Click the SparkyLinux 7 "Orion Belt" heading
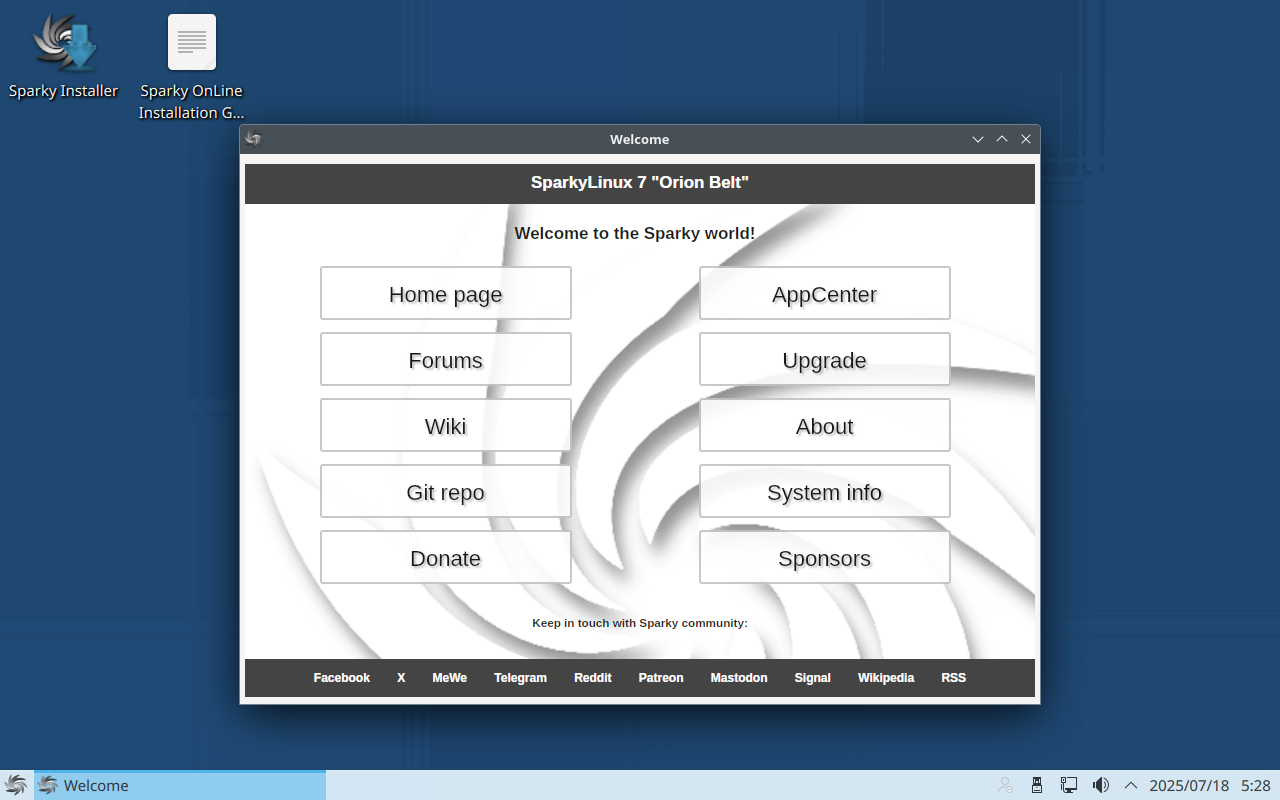 [640, 183]
